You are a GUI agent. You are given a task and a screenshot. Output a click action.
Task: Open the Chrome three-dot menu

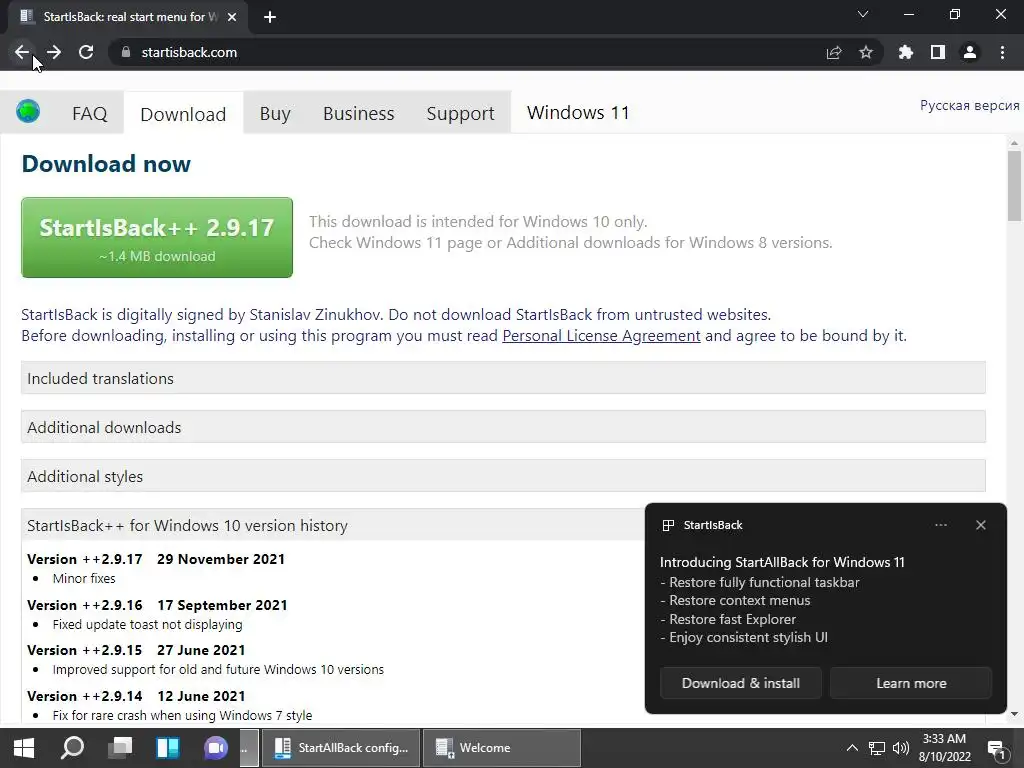[1002, 52]
